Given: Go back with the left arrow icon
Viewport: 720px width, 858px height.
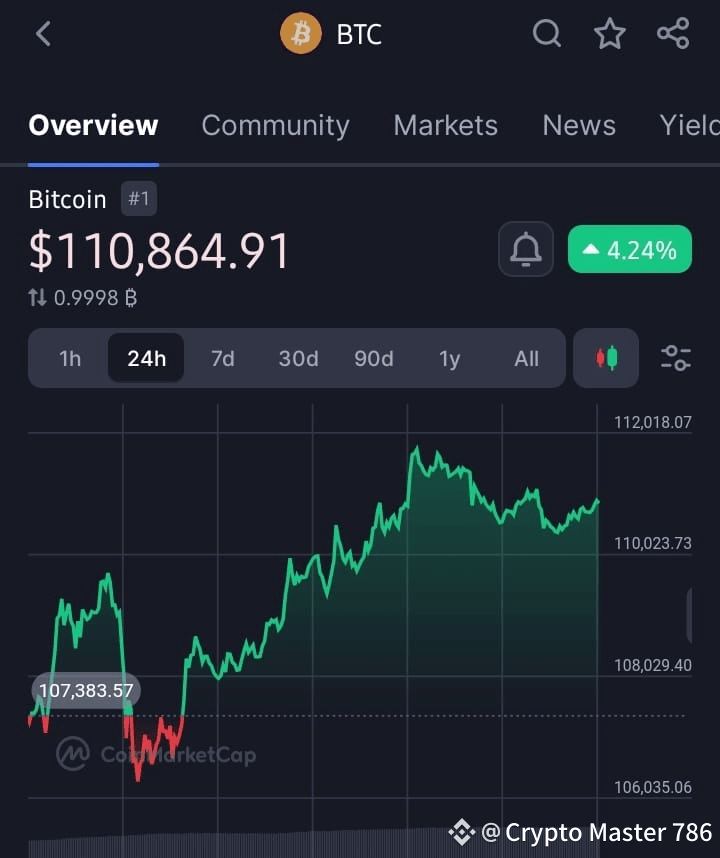Looking at the screenshot, I should pyautogui.click(x=43, y=34).
